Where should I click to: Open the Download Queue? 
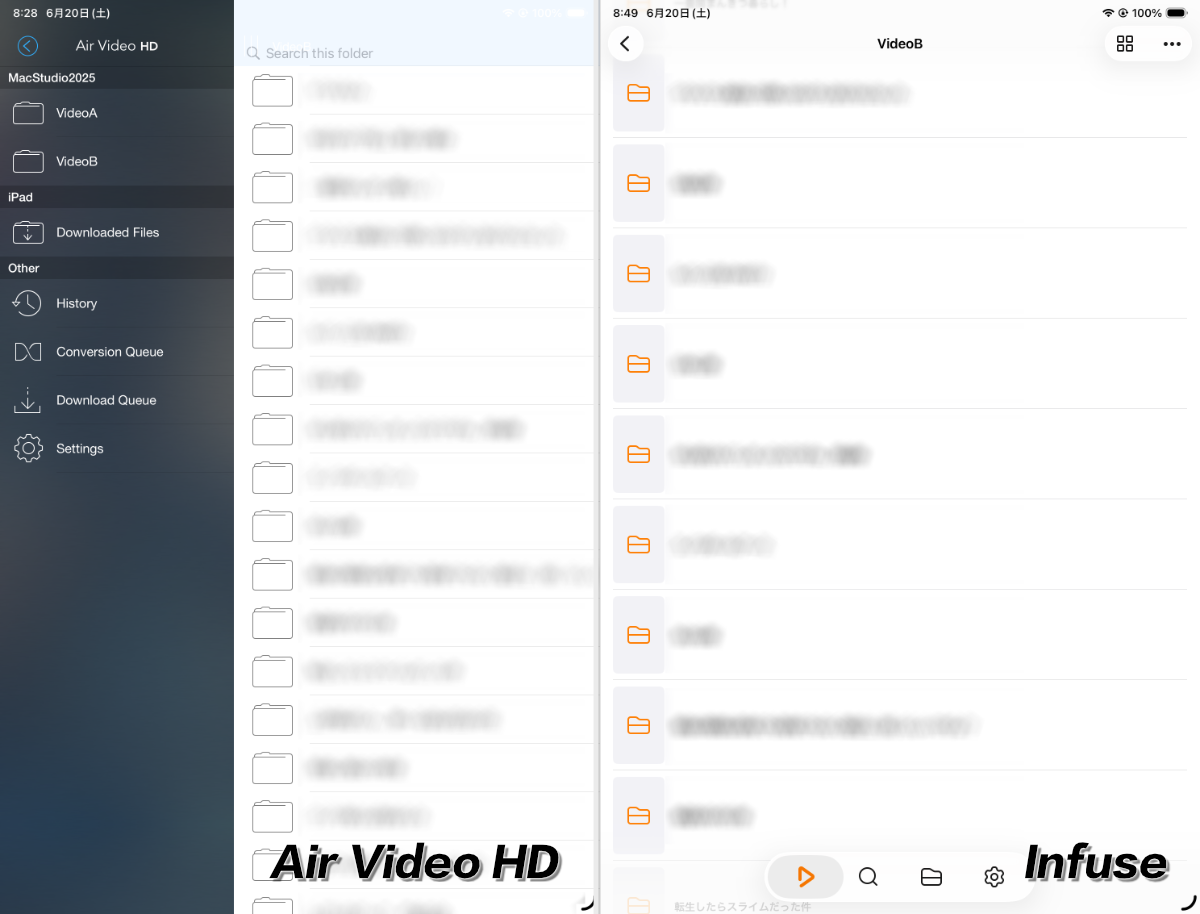click(x=117, y=400)
